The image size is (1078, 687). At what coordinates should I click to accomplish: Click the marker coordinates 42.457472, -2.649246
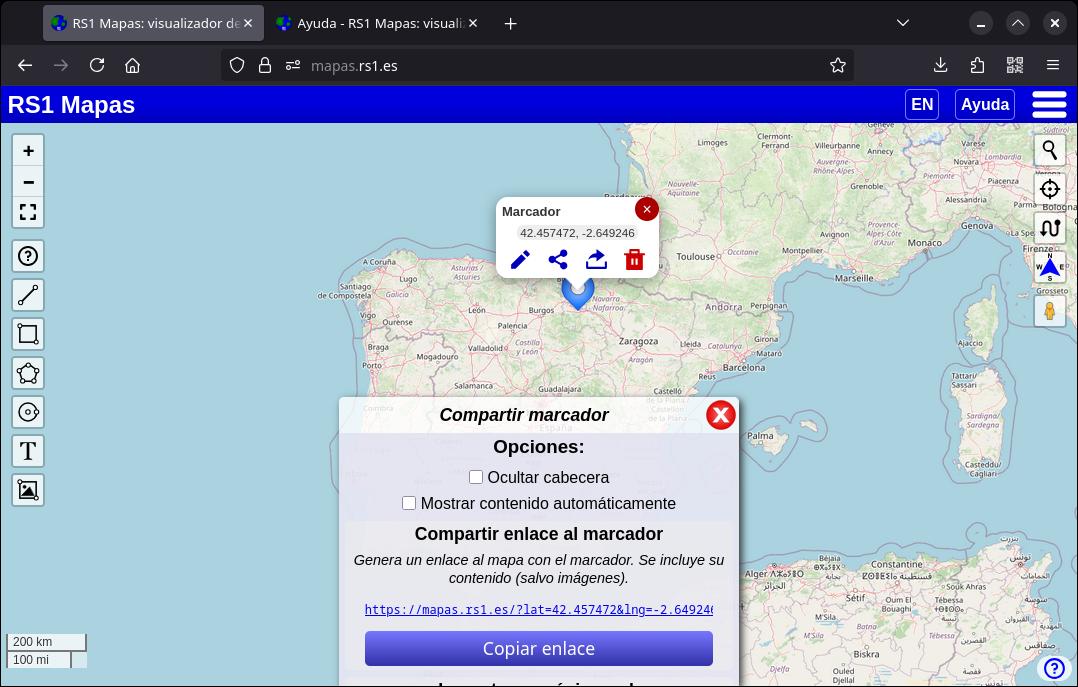coord(577,233)
